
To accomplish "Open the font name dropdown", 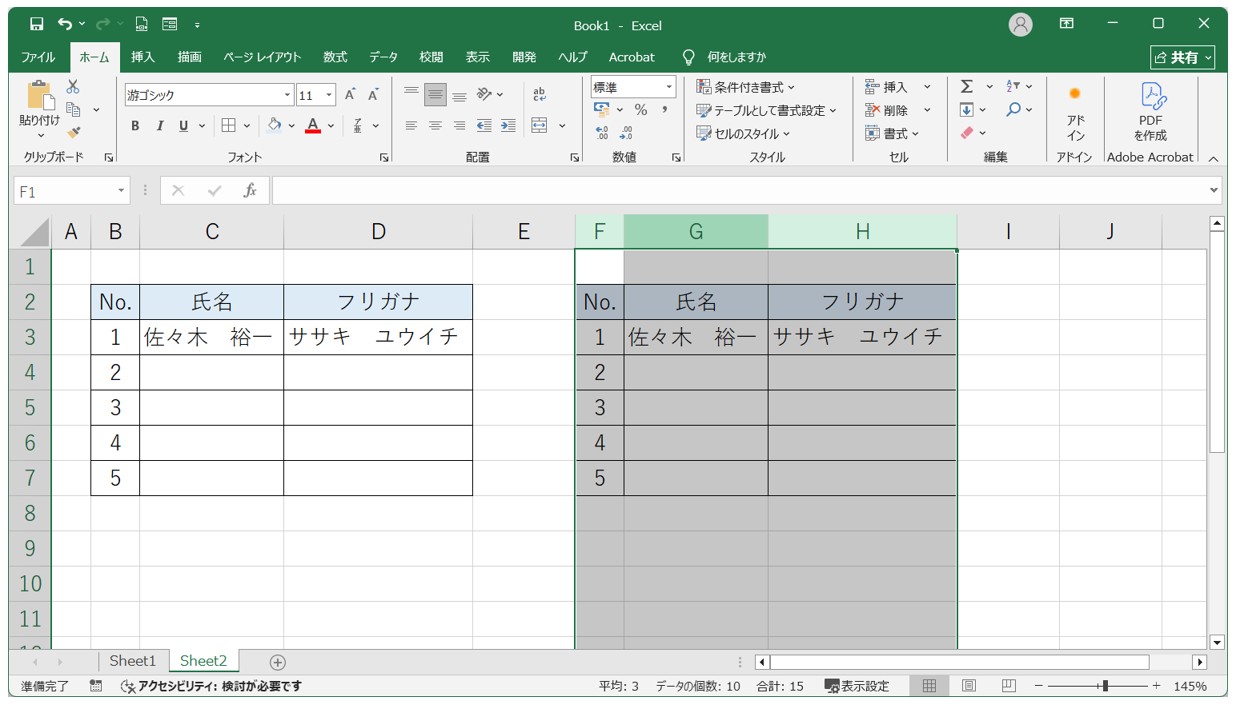I will (288, 96).
